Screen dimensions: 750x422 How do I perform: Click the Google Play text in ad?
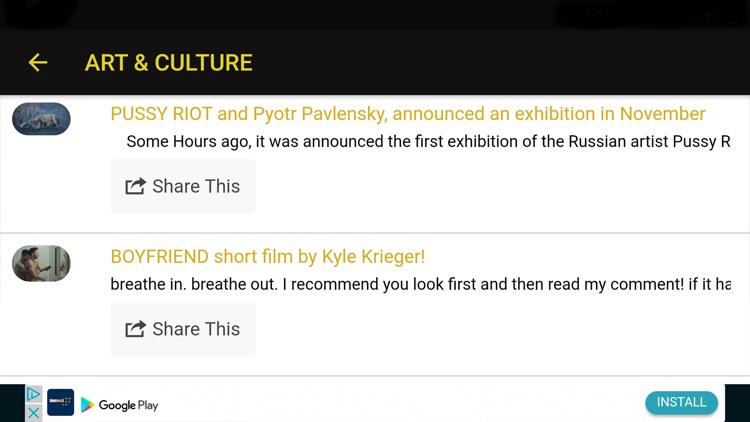[129, 405]
